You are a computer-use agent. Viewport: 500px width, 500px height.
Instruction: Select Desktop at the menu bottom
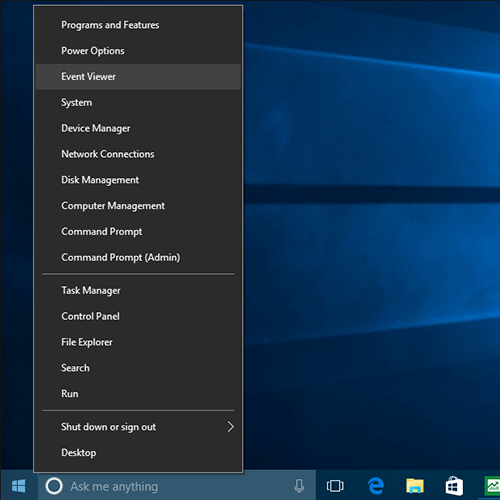coord(138,453)
